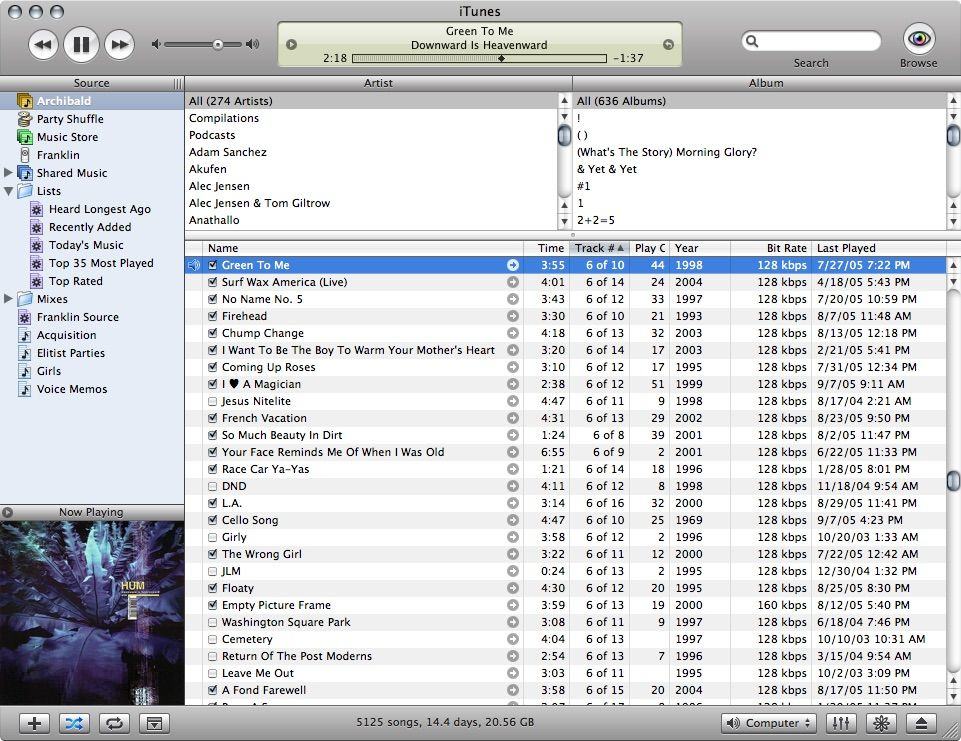
Task: Open the equalizer window
Action: [841, 723]
